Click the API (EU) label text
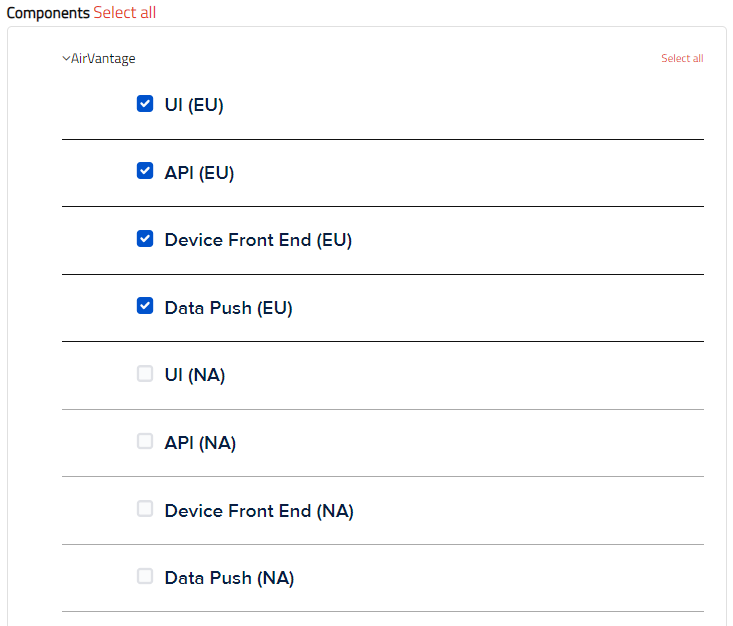733x626 pixels. pos(199,173)
